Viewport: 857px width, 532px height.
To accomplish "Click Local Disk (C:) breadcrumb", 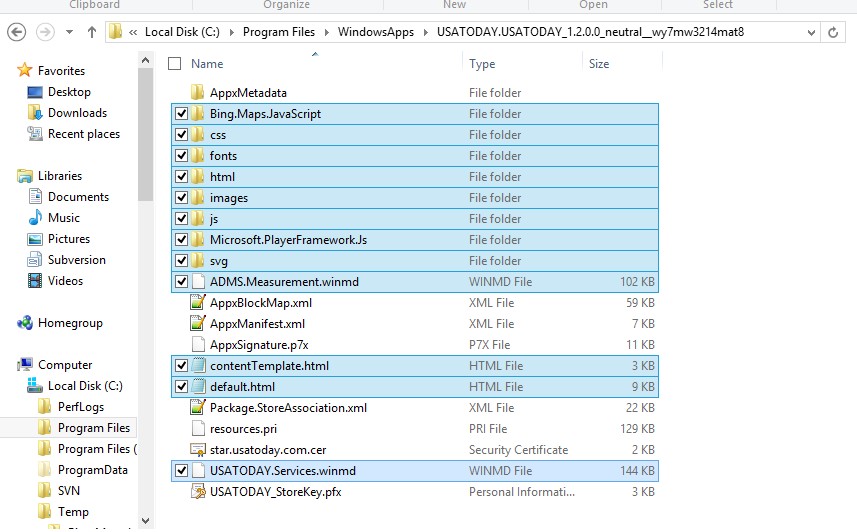I will coord(182,32).
